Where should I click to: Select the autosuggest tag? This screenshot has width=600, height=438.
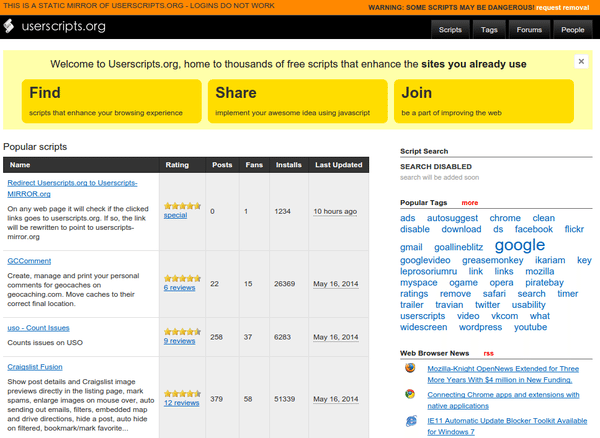pos(452,218)
